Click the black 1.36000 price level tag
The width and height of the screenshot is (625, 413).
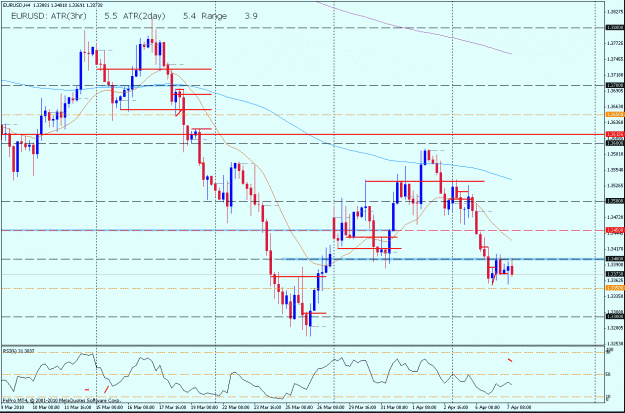coord(615,143)
